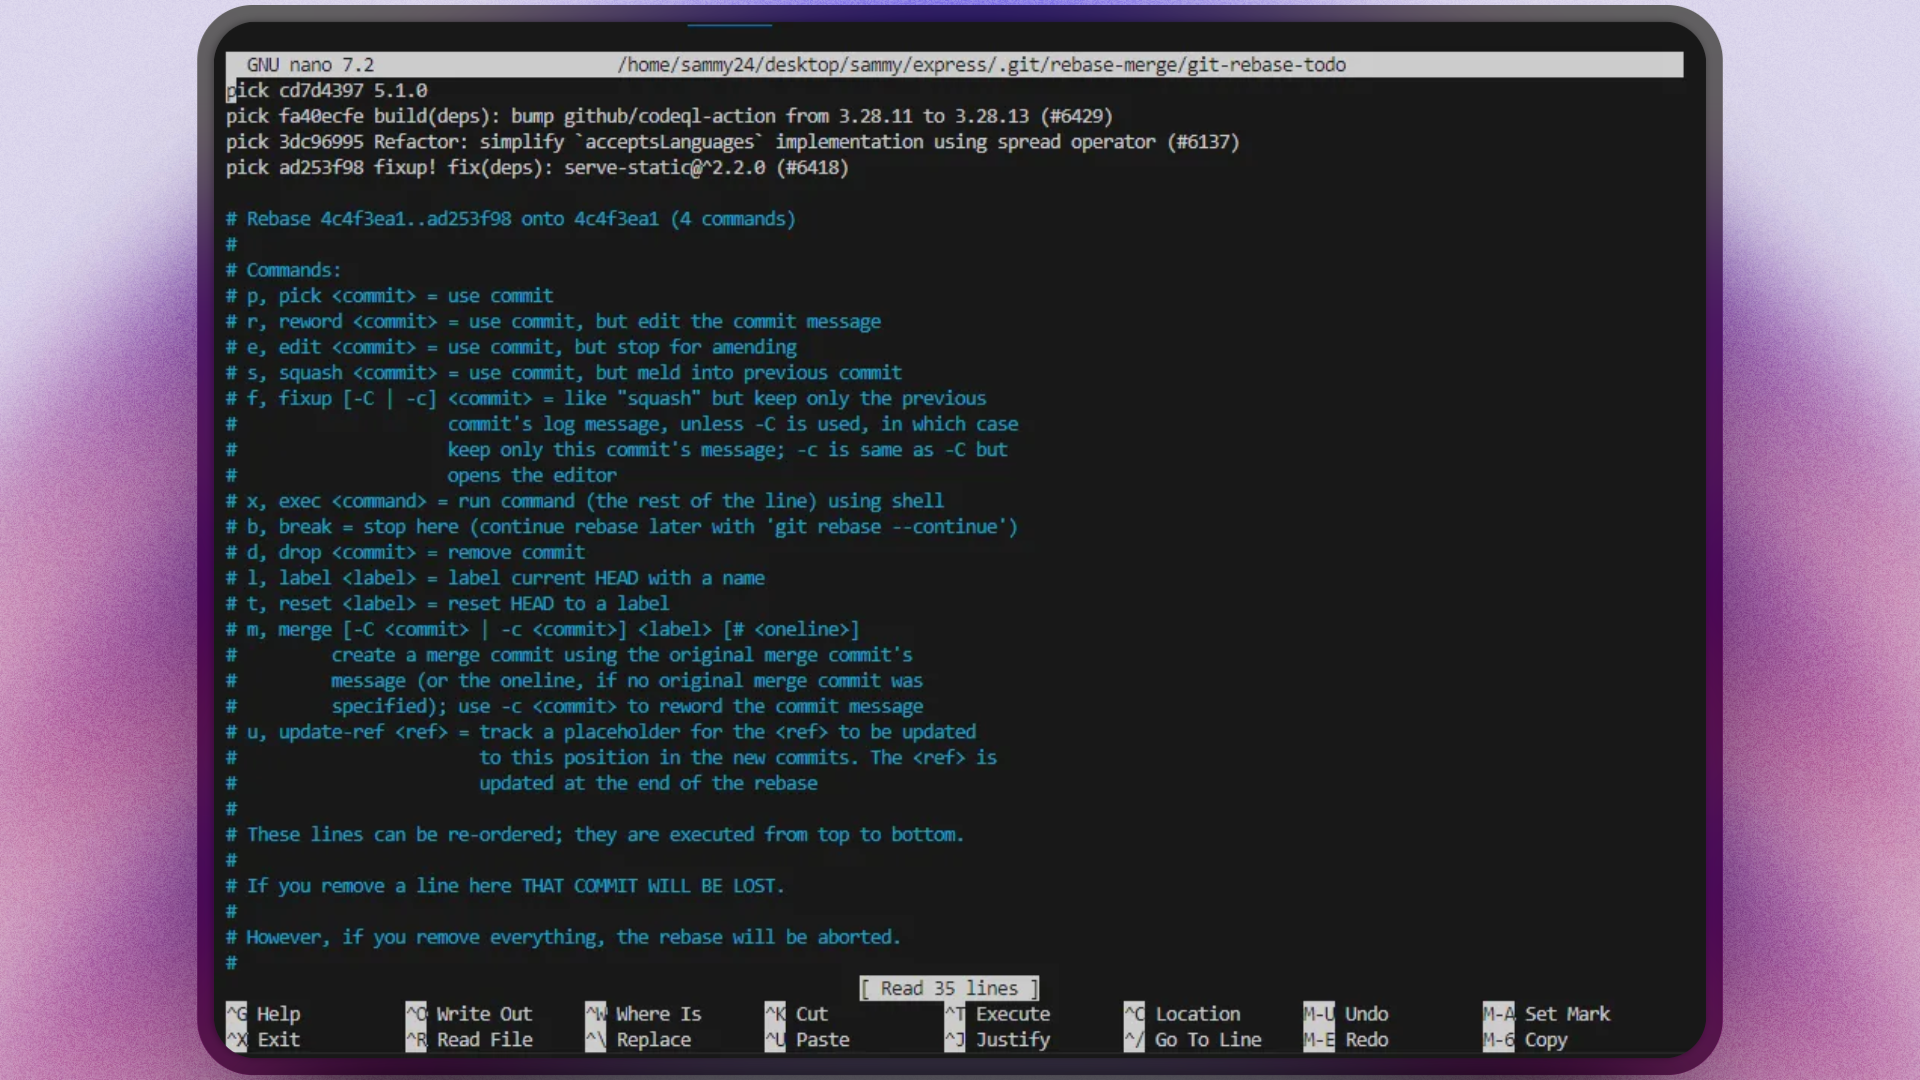Click the 'd, drop <commit>' help line
Screen dimensions: 1920x1080
click(x=405, y=552)
